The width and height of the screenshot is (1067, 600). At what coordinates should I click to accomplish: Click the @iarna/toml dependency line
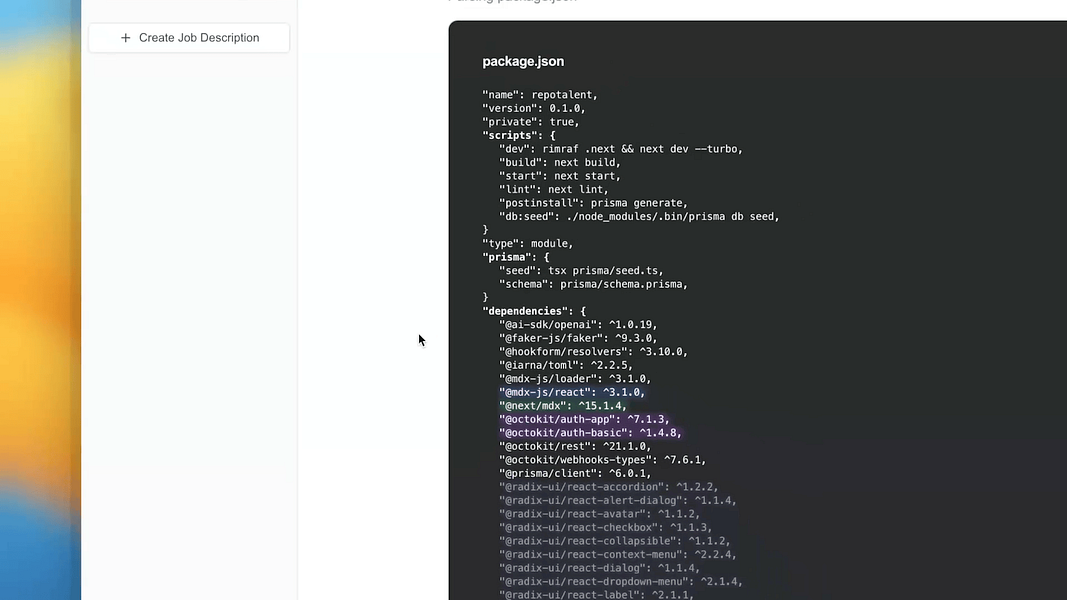[x=565, y=365]
